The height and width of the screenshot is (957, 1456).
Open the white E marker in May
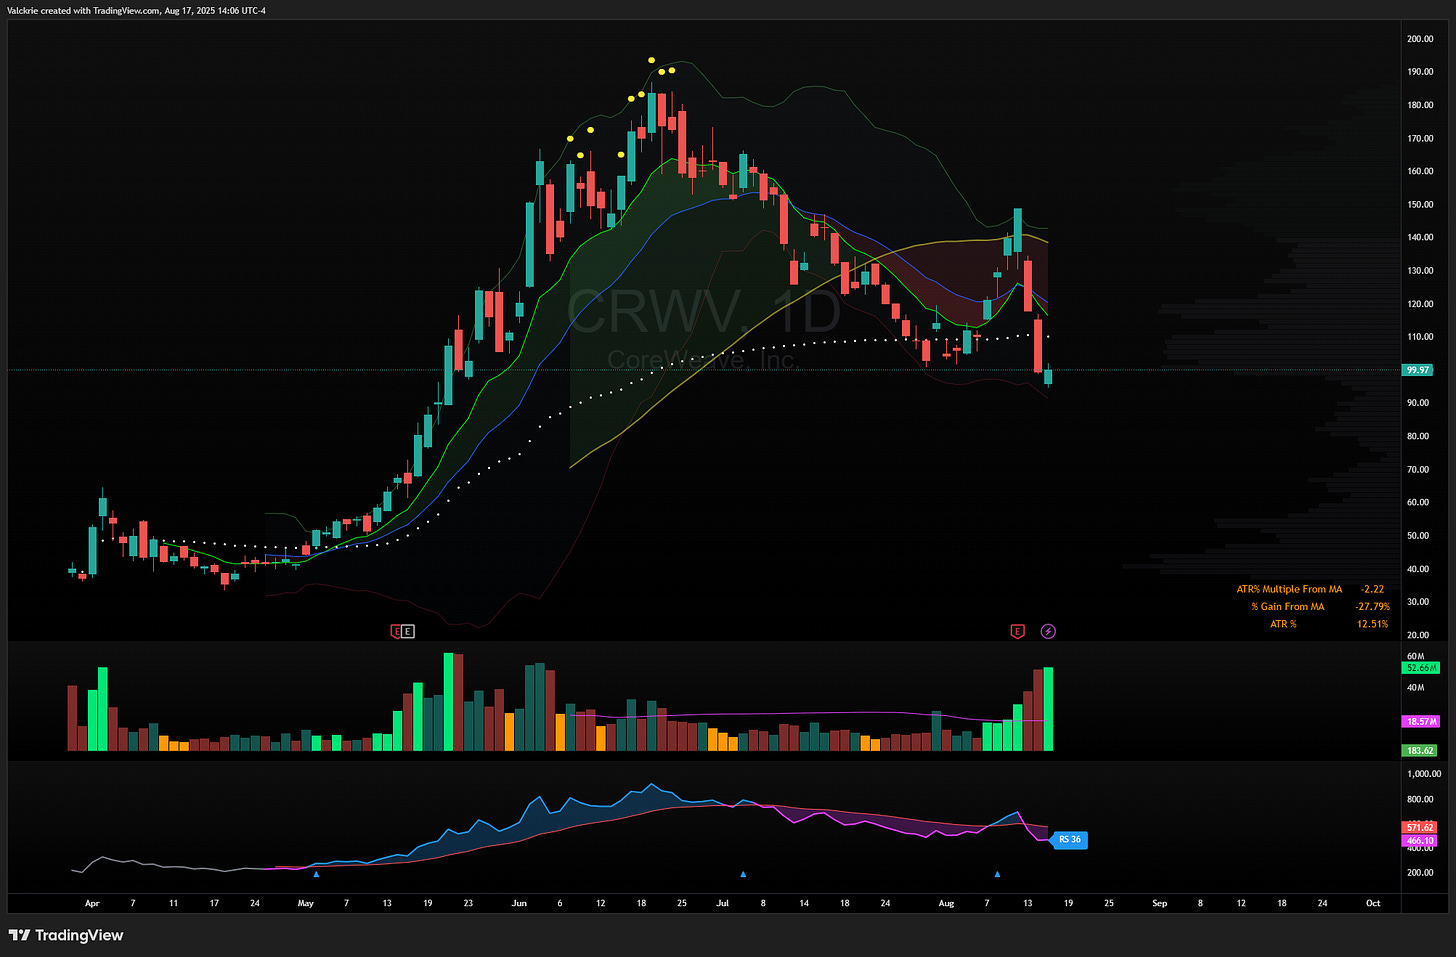click(x=407, y=631)
